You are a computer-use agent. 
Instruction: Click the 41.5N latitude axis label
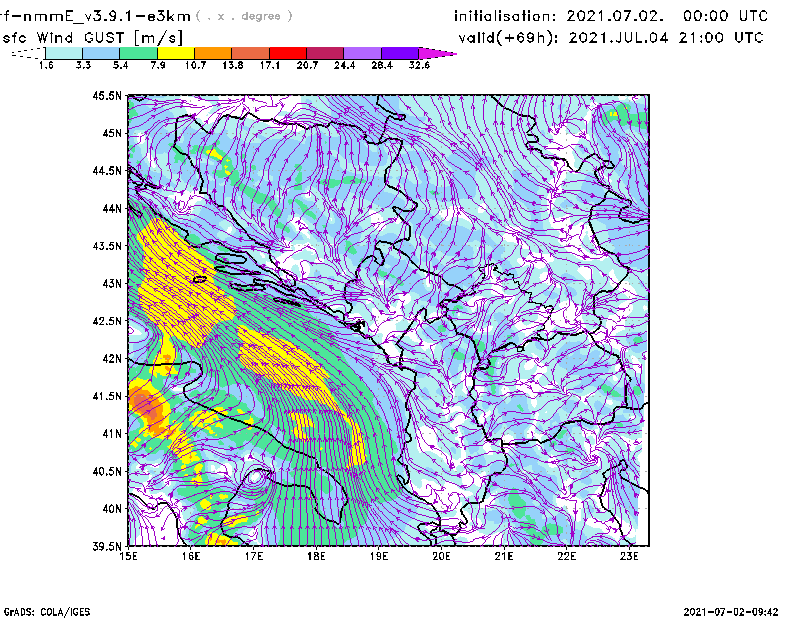point(107,396)
